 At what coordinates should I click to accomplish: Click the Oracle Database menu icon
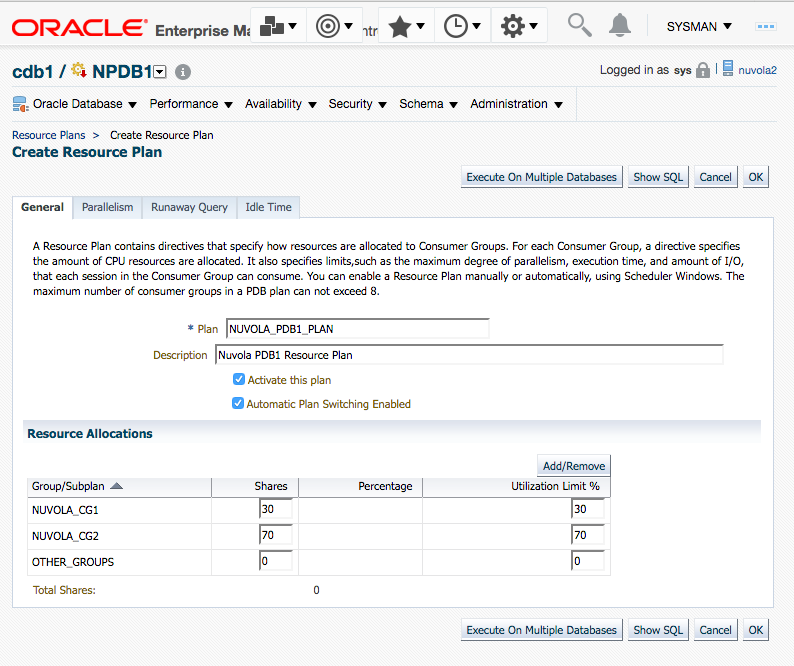[20, 104]
